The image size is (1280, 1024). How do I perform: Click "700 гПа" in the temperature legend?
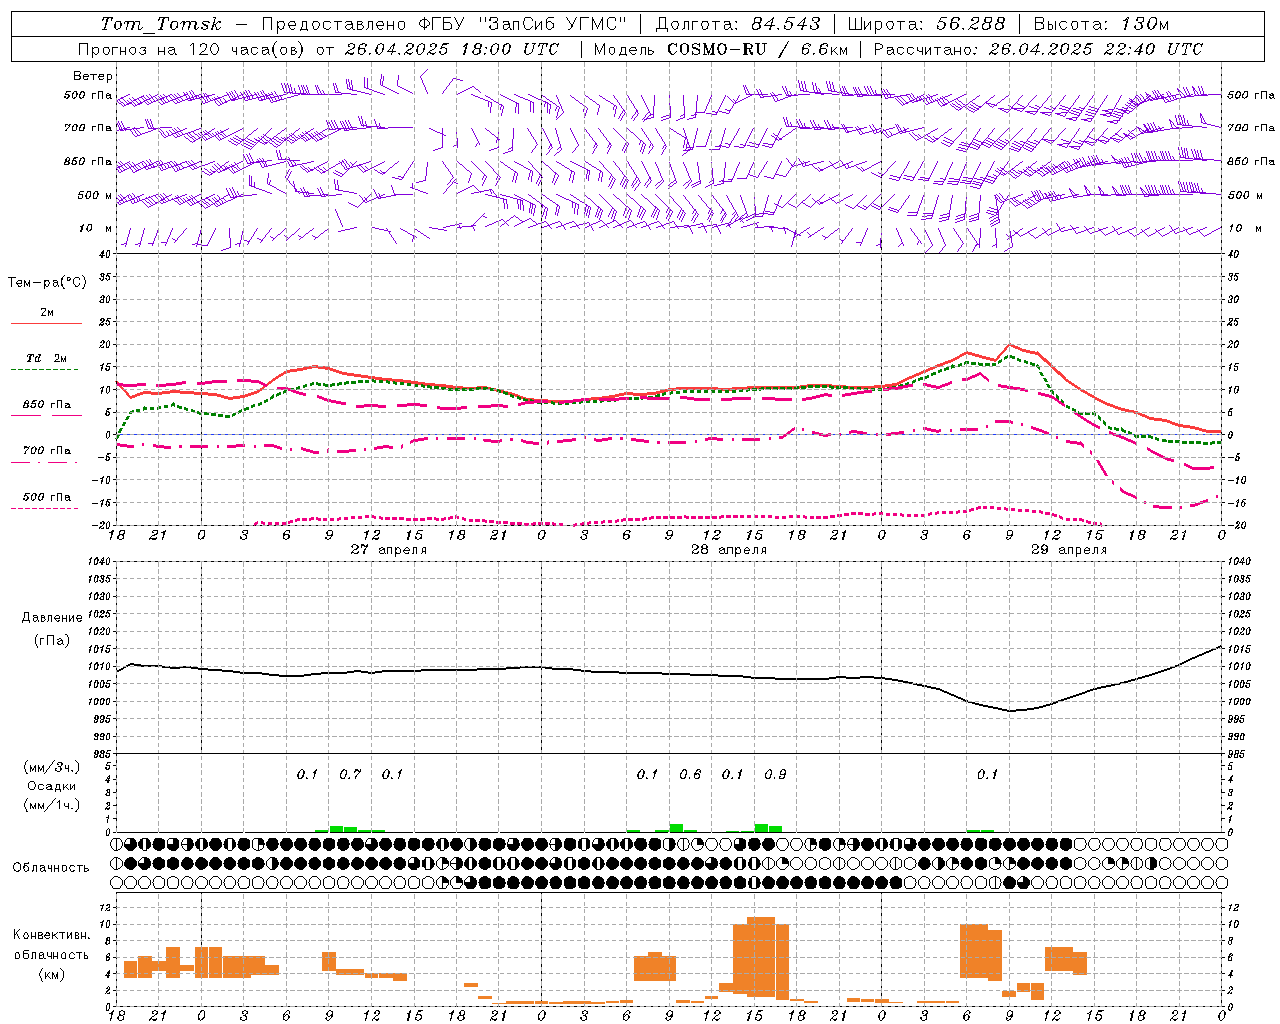click(x=47, y=450)
